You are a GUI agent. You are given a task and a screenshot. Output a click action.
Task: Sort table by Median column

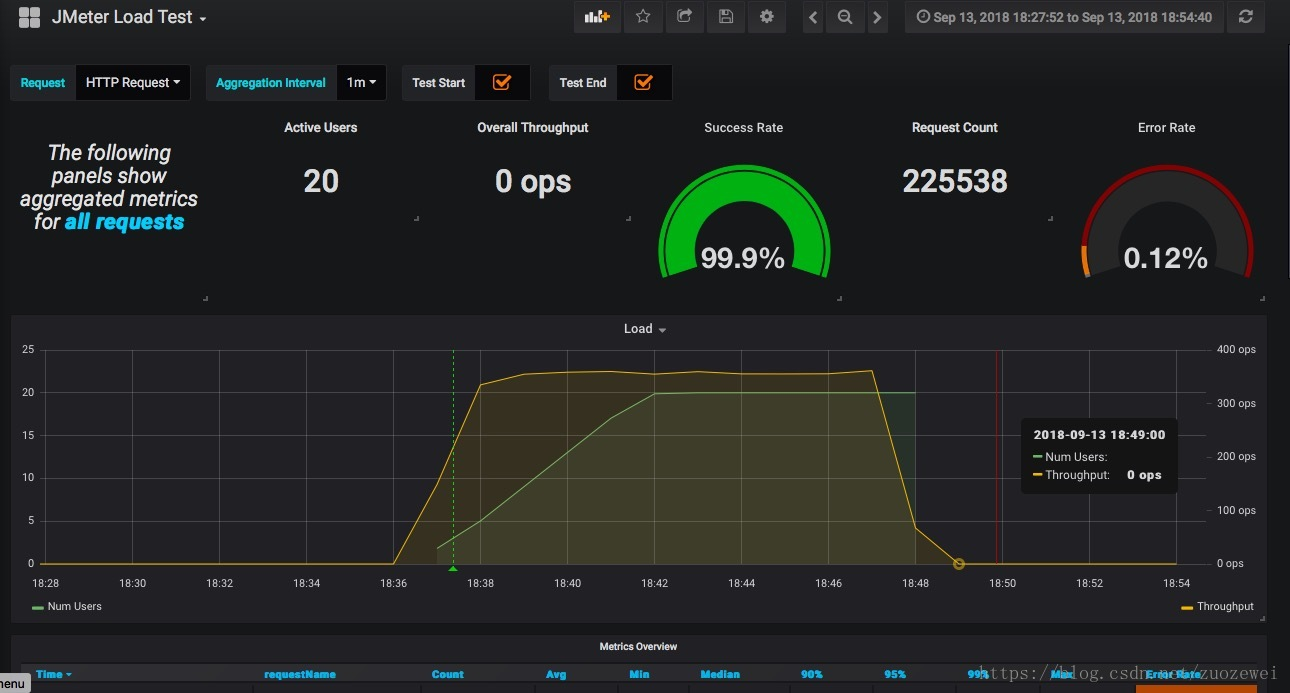[720, 675]
